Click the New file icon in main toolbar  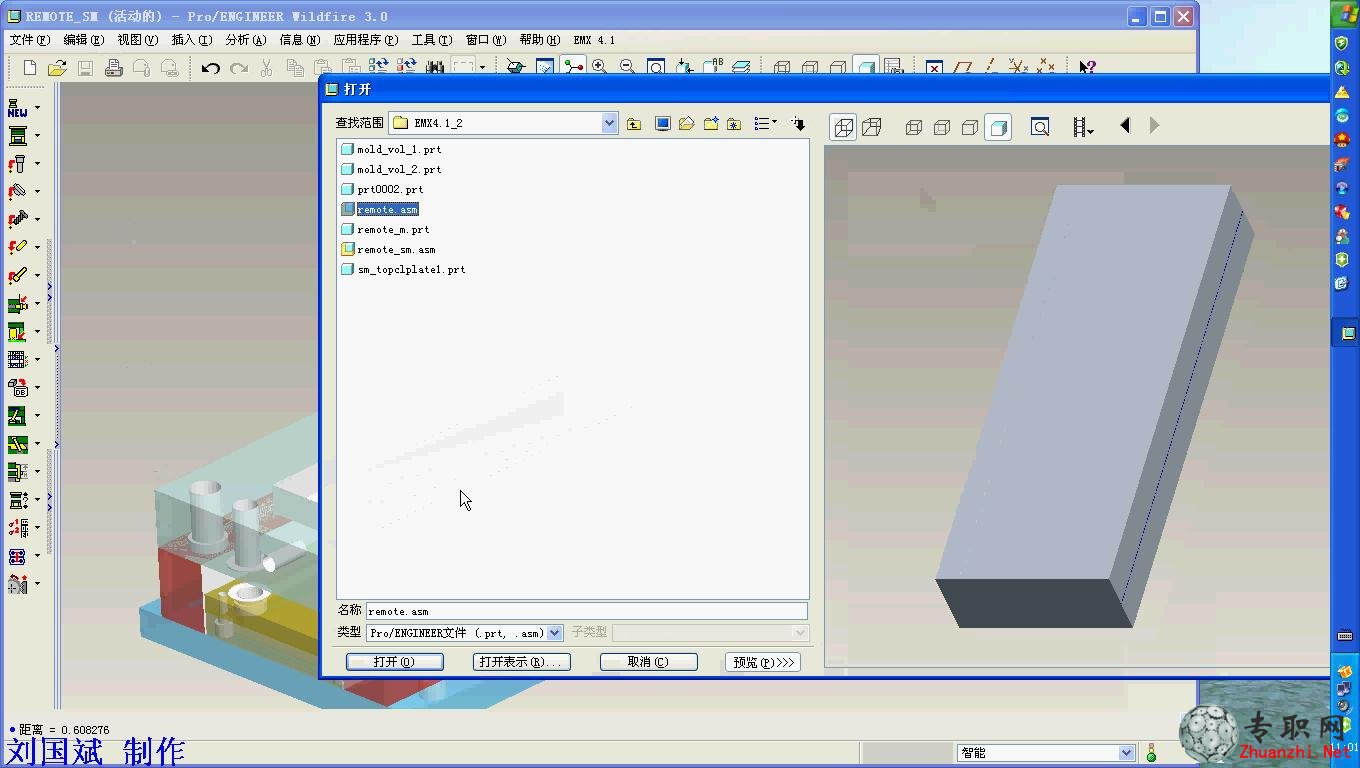tap(30, 68)
